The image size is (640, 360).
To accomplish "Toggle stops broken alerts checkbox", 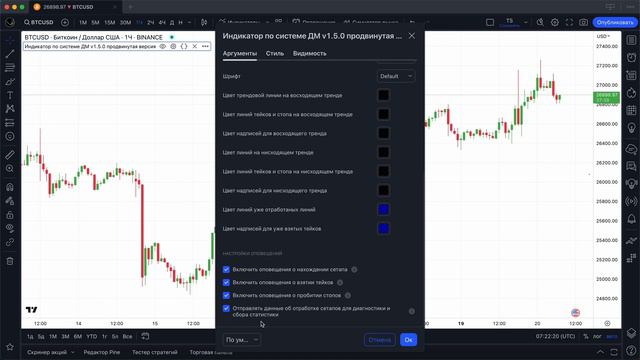I will click(x=226, y=295).
